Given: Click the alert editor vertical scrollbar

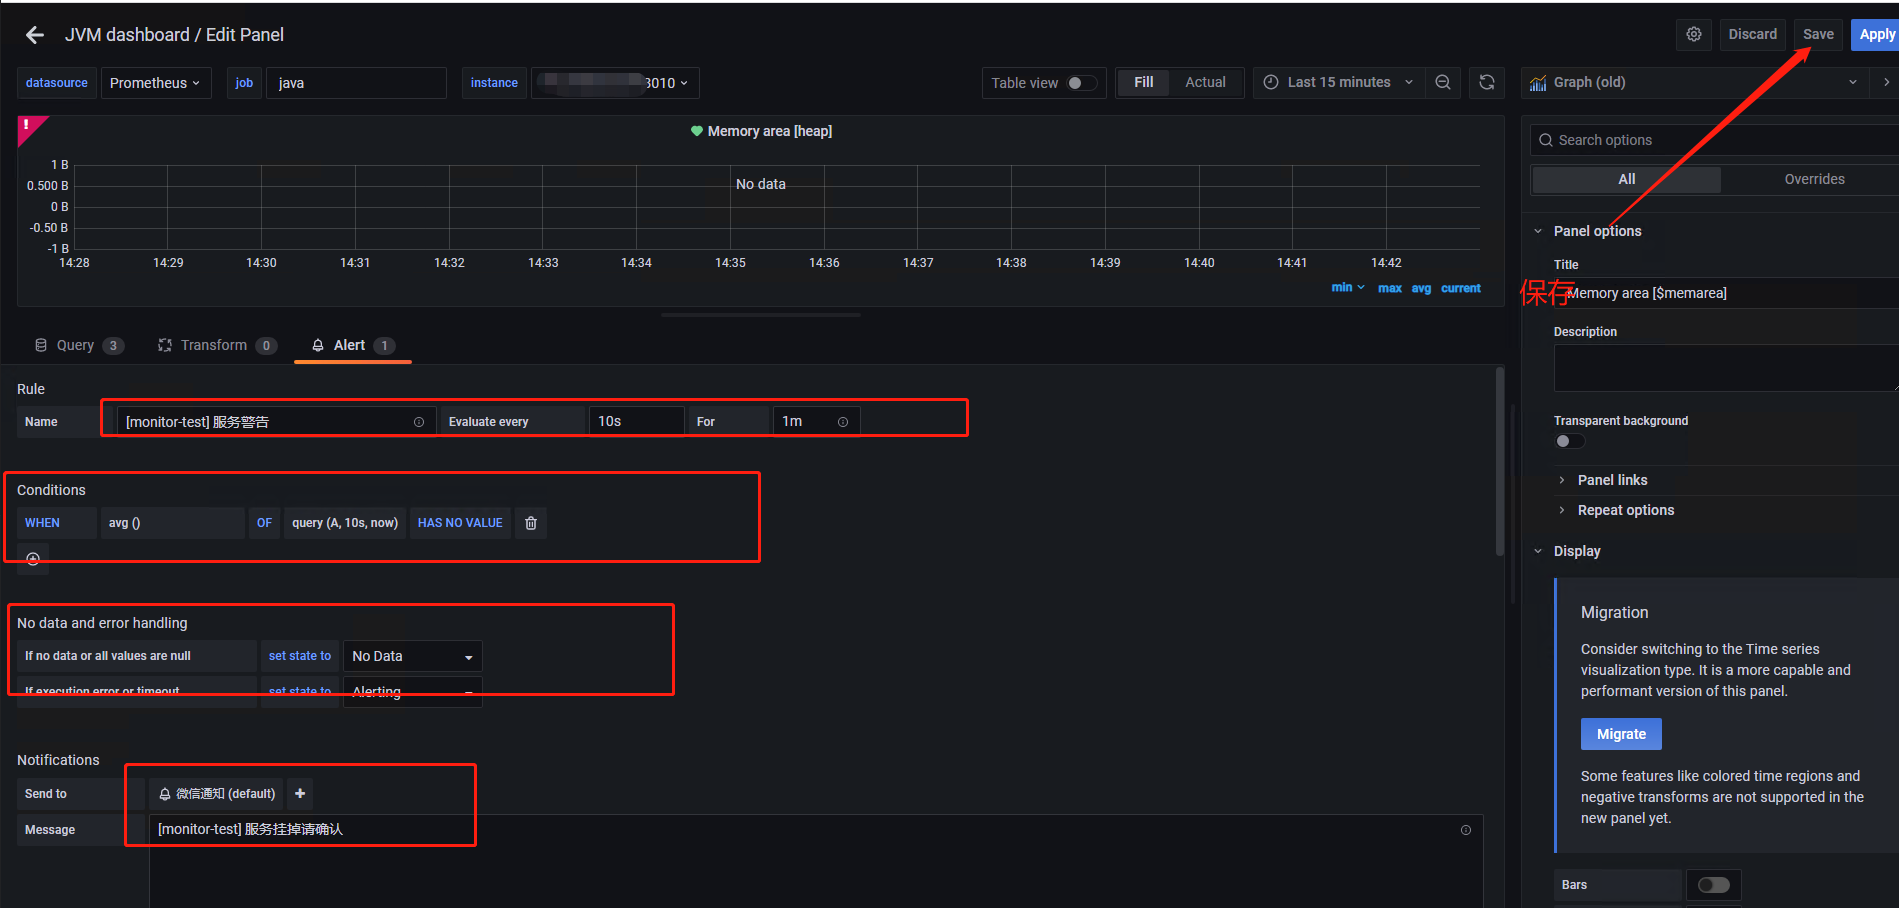Looking at the screenshot, I should [1500, 462].
